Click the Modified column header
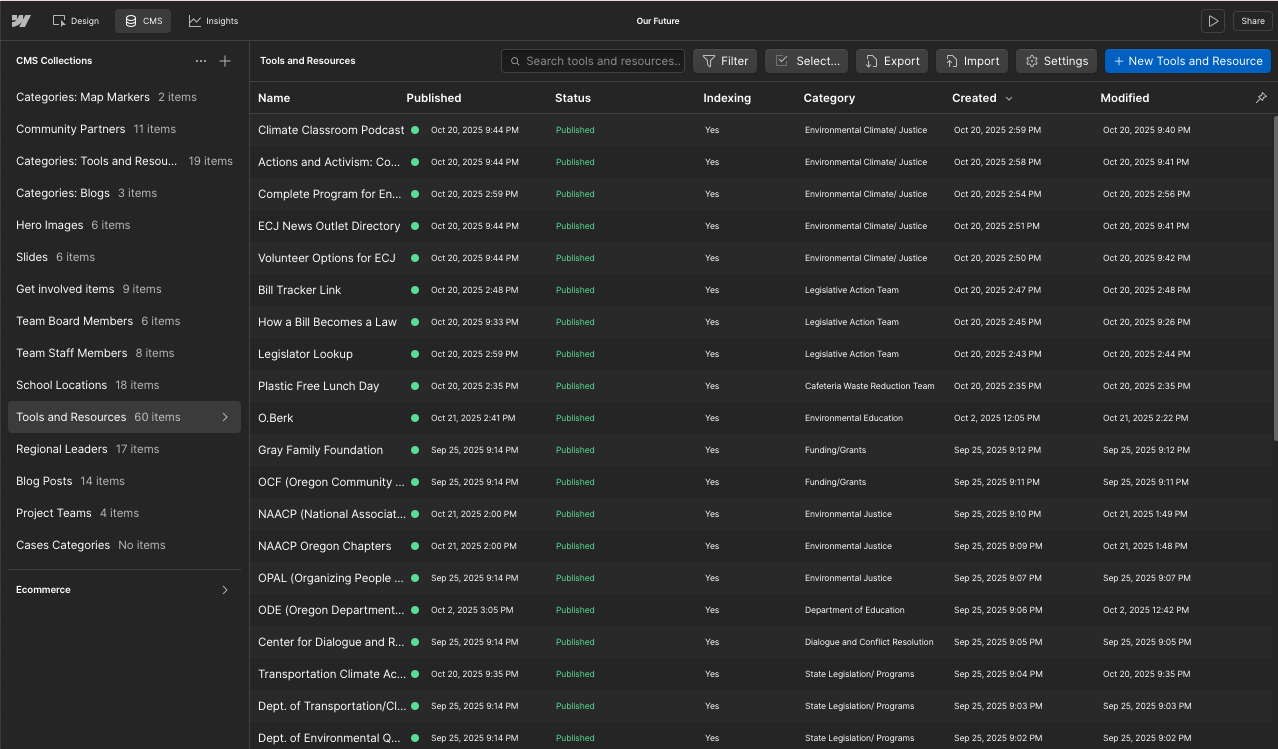 coord(1125,98)
